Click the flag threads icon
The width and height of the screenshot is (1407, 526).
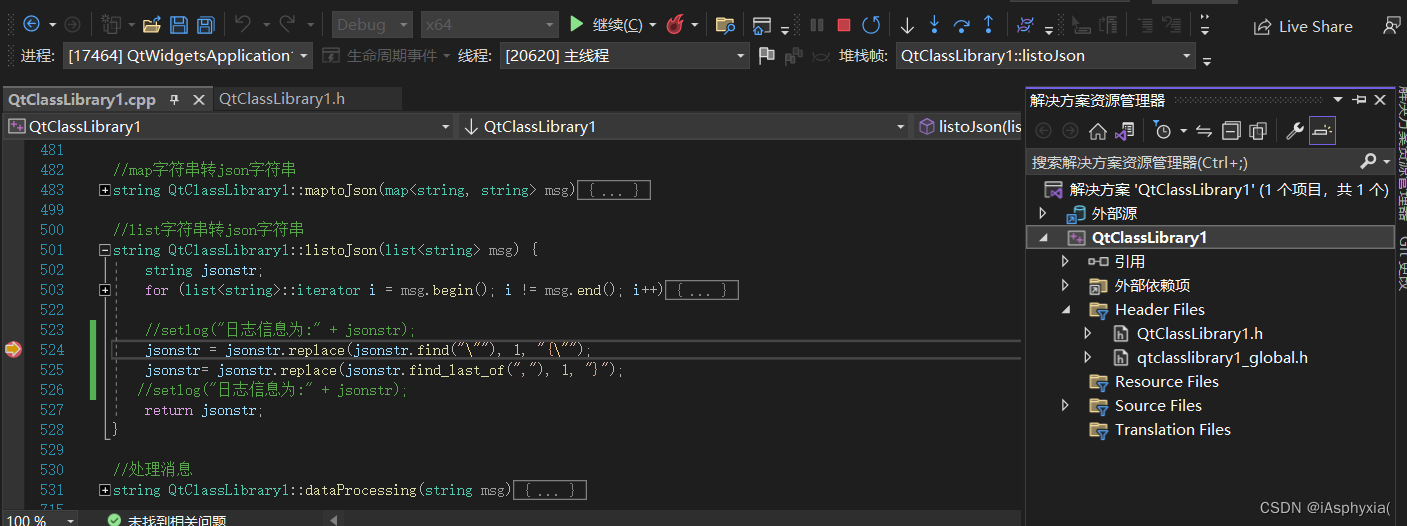[767, 56]
